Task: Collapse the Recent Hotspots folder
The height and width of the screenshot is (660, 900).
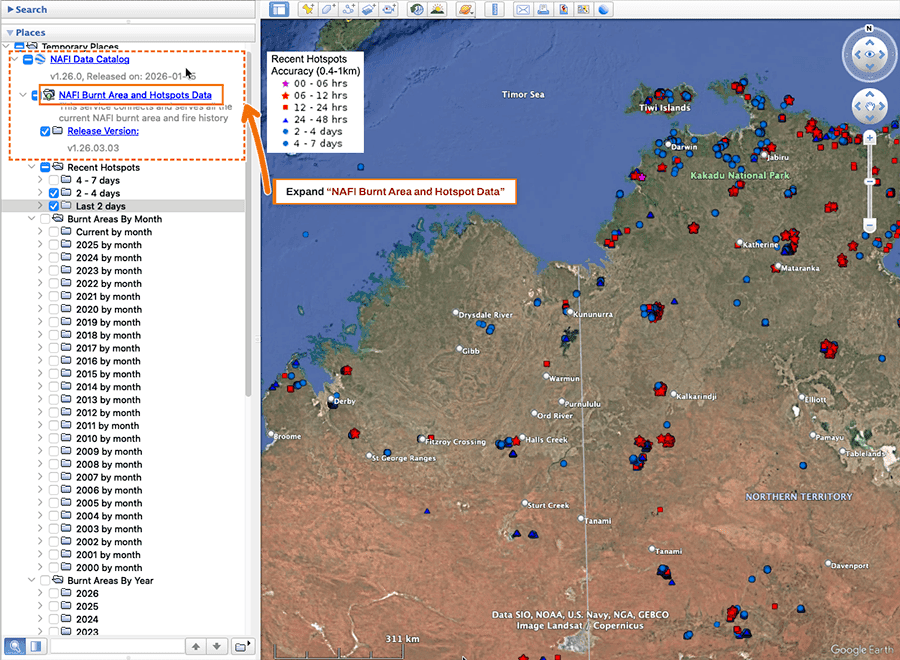Action: click(x=32, y=167)
